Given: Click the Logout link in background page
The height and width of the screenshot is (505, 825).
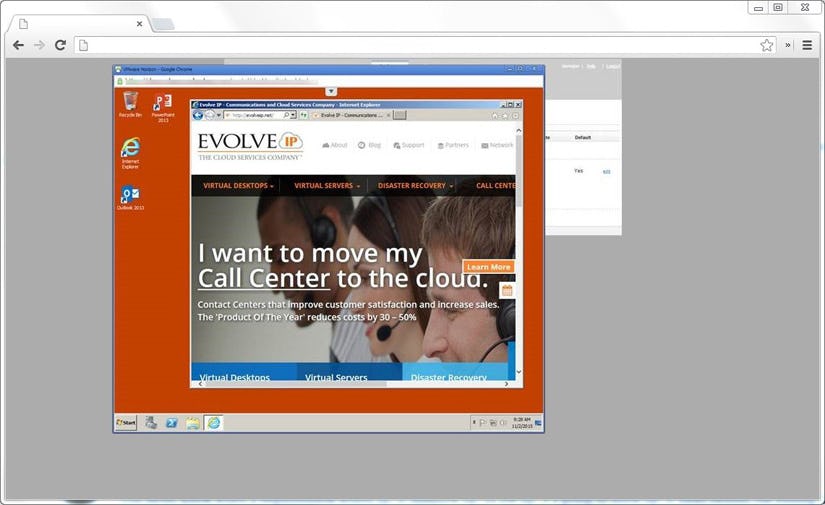Looking at the screenshot, I should (x=613, y=66).
